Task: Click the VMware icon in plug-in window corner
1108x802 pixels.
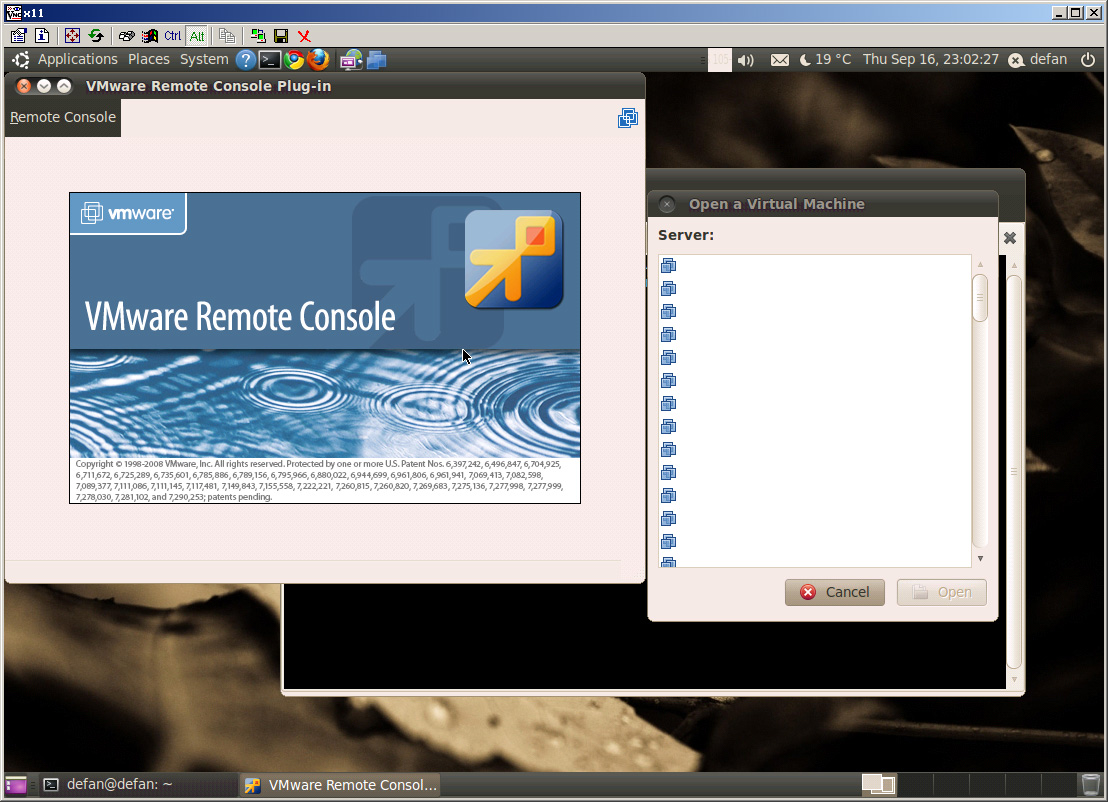Action: [627, 118]
